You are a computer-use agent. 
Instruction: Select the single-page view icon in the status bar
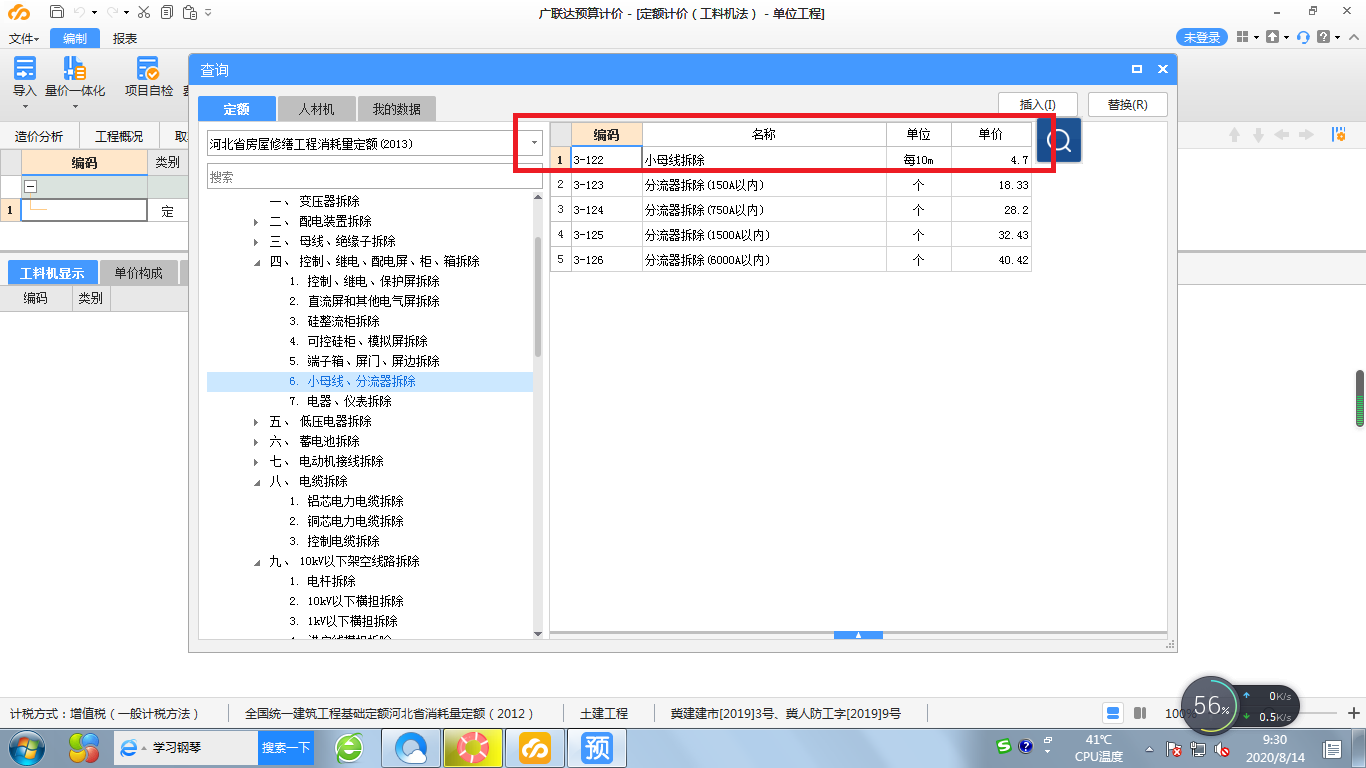1113,713
